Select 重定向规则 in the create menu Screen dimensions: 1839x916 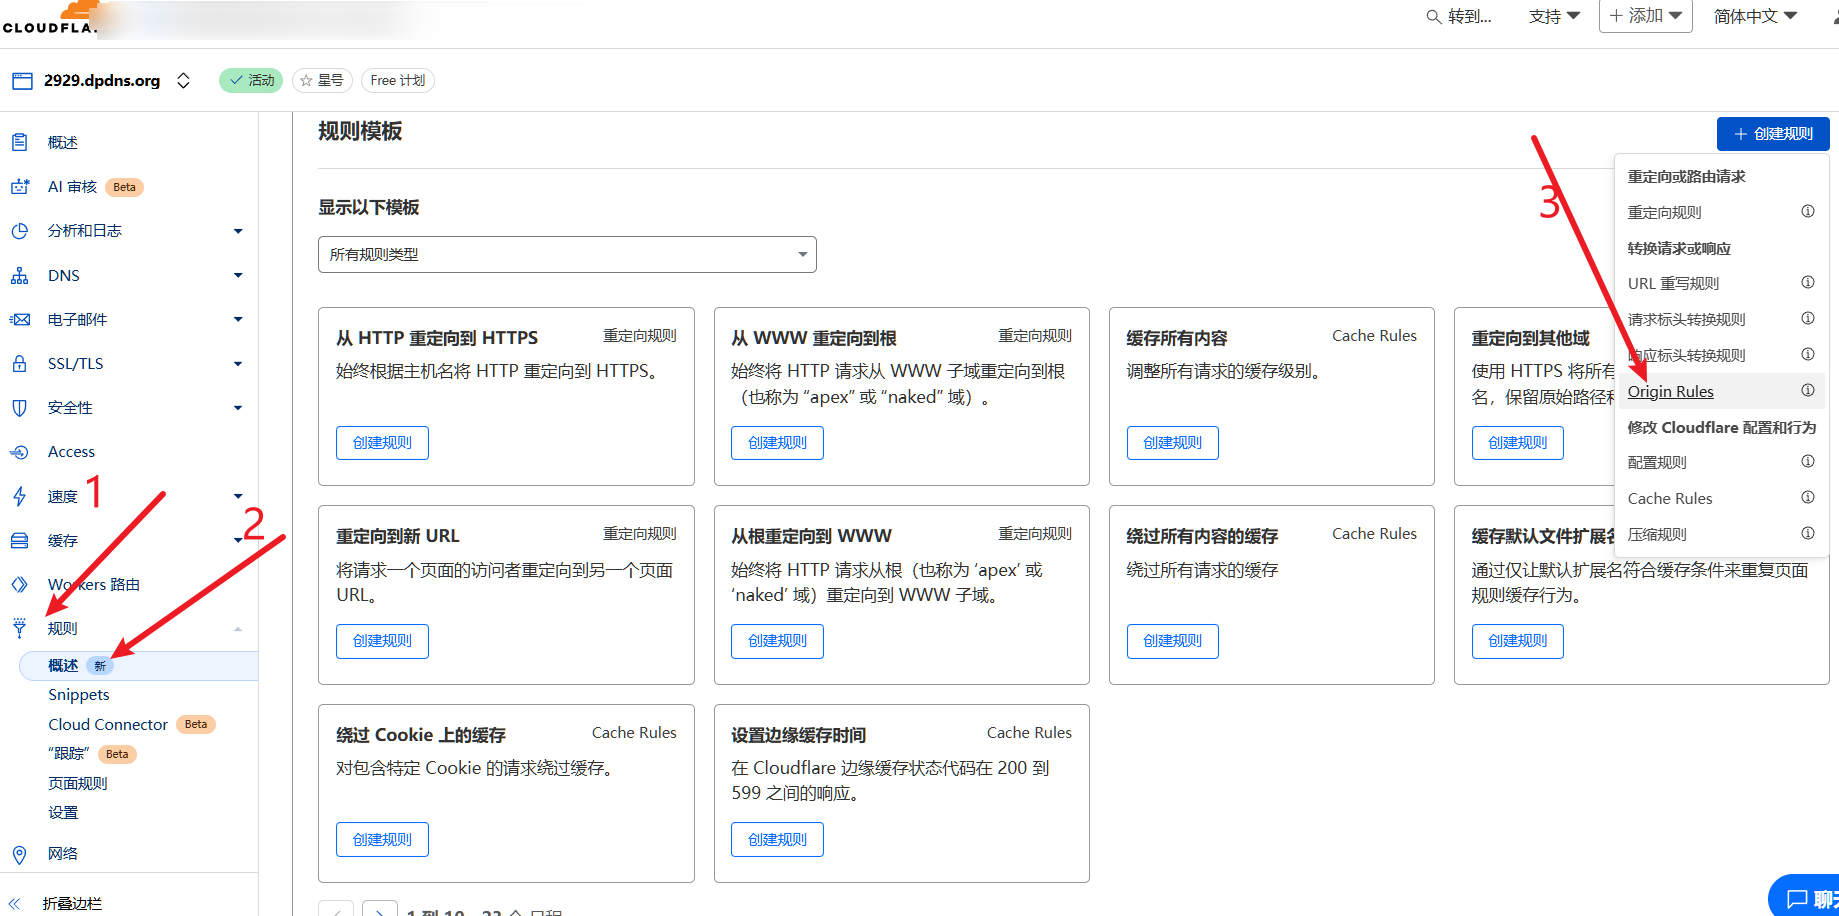1664,212
